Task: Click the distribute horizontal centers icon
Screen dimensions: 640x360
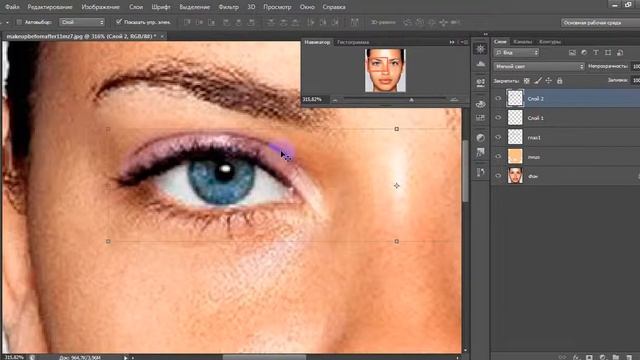Action: (x=323, y=22)
